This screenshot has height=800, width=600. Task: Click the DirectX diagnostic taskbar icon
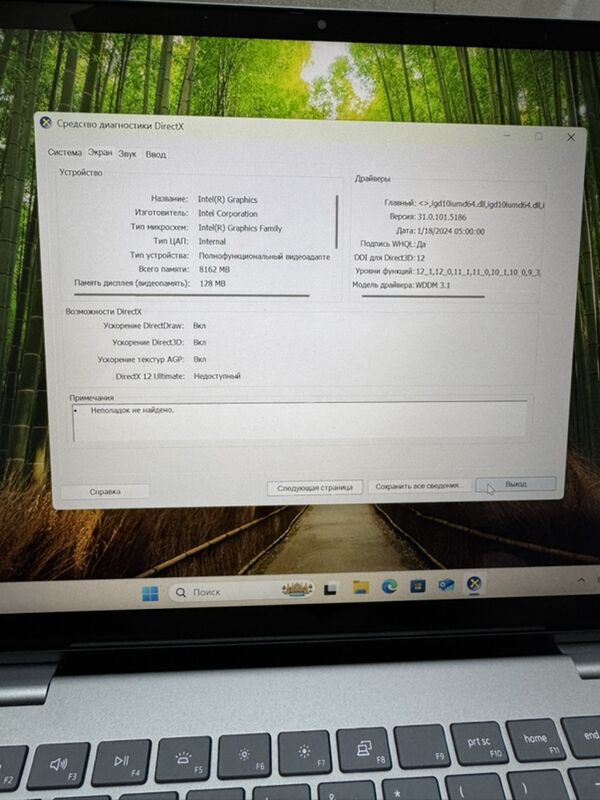click(x=474, y=584)
